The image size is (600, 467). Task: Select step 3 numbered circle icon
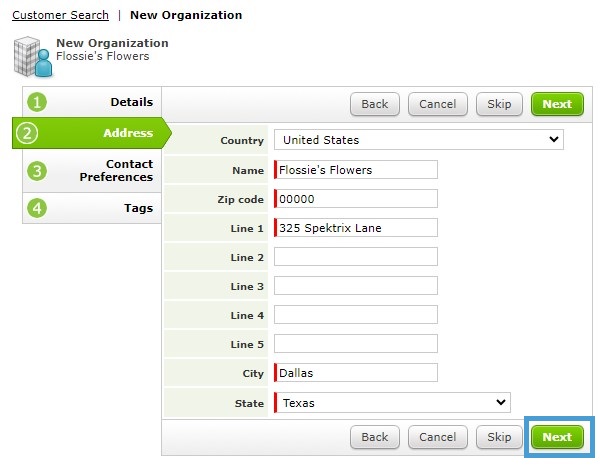[37, 171]
